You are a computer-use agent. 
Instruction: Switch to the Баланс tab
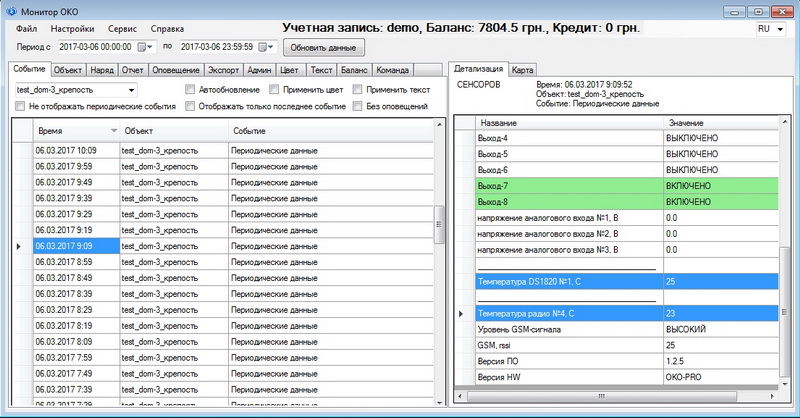coord(354,70)
